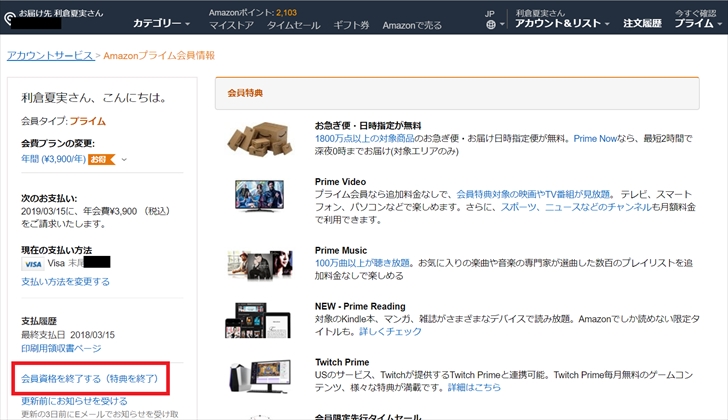Screen dimensions: 728x420
Task: Click 更新前にお知らせを受ける link
Action: [74, 401]
